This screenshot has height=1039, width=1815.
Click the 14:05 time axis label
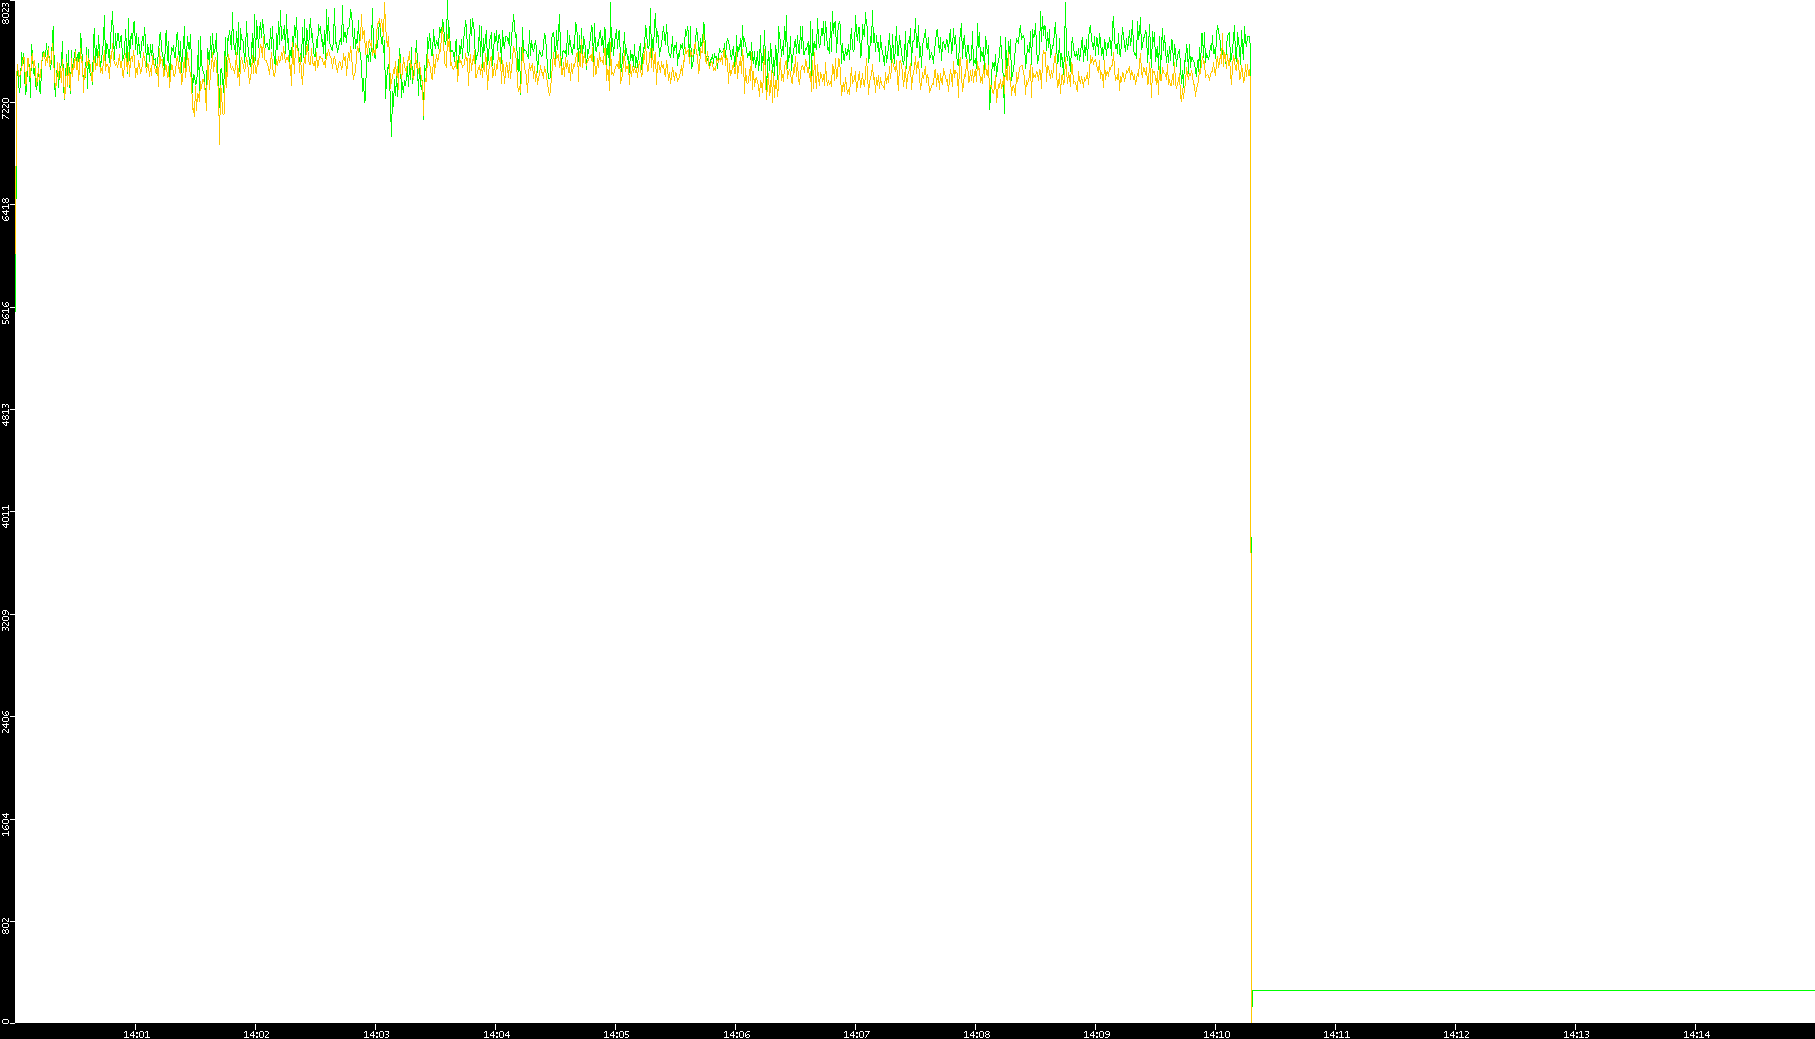(616, 1034)
